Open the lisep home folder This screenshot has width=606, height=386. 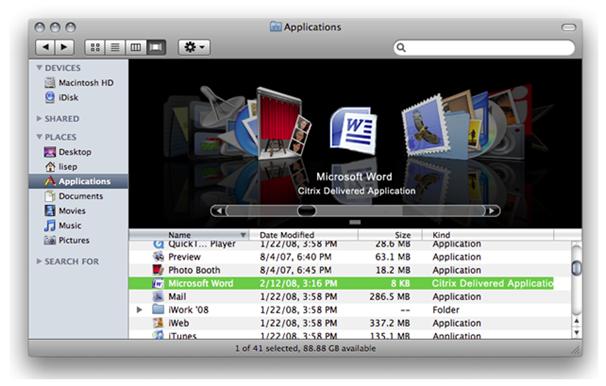pyautogui.click(x=61, y=167)
